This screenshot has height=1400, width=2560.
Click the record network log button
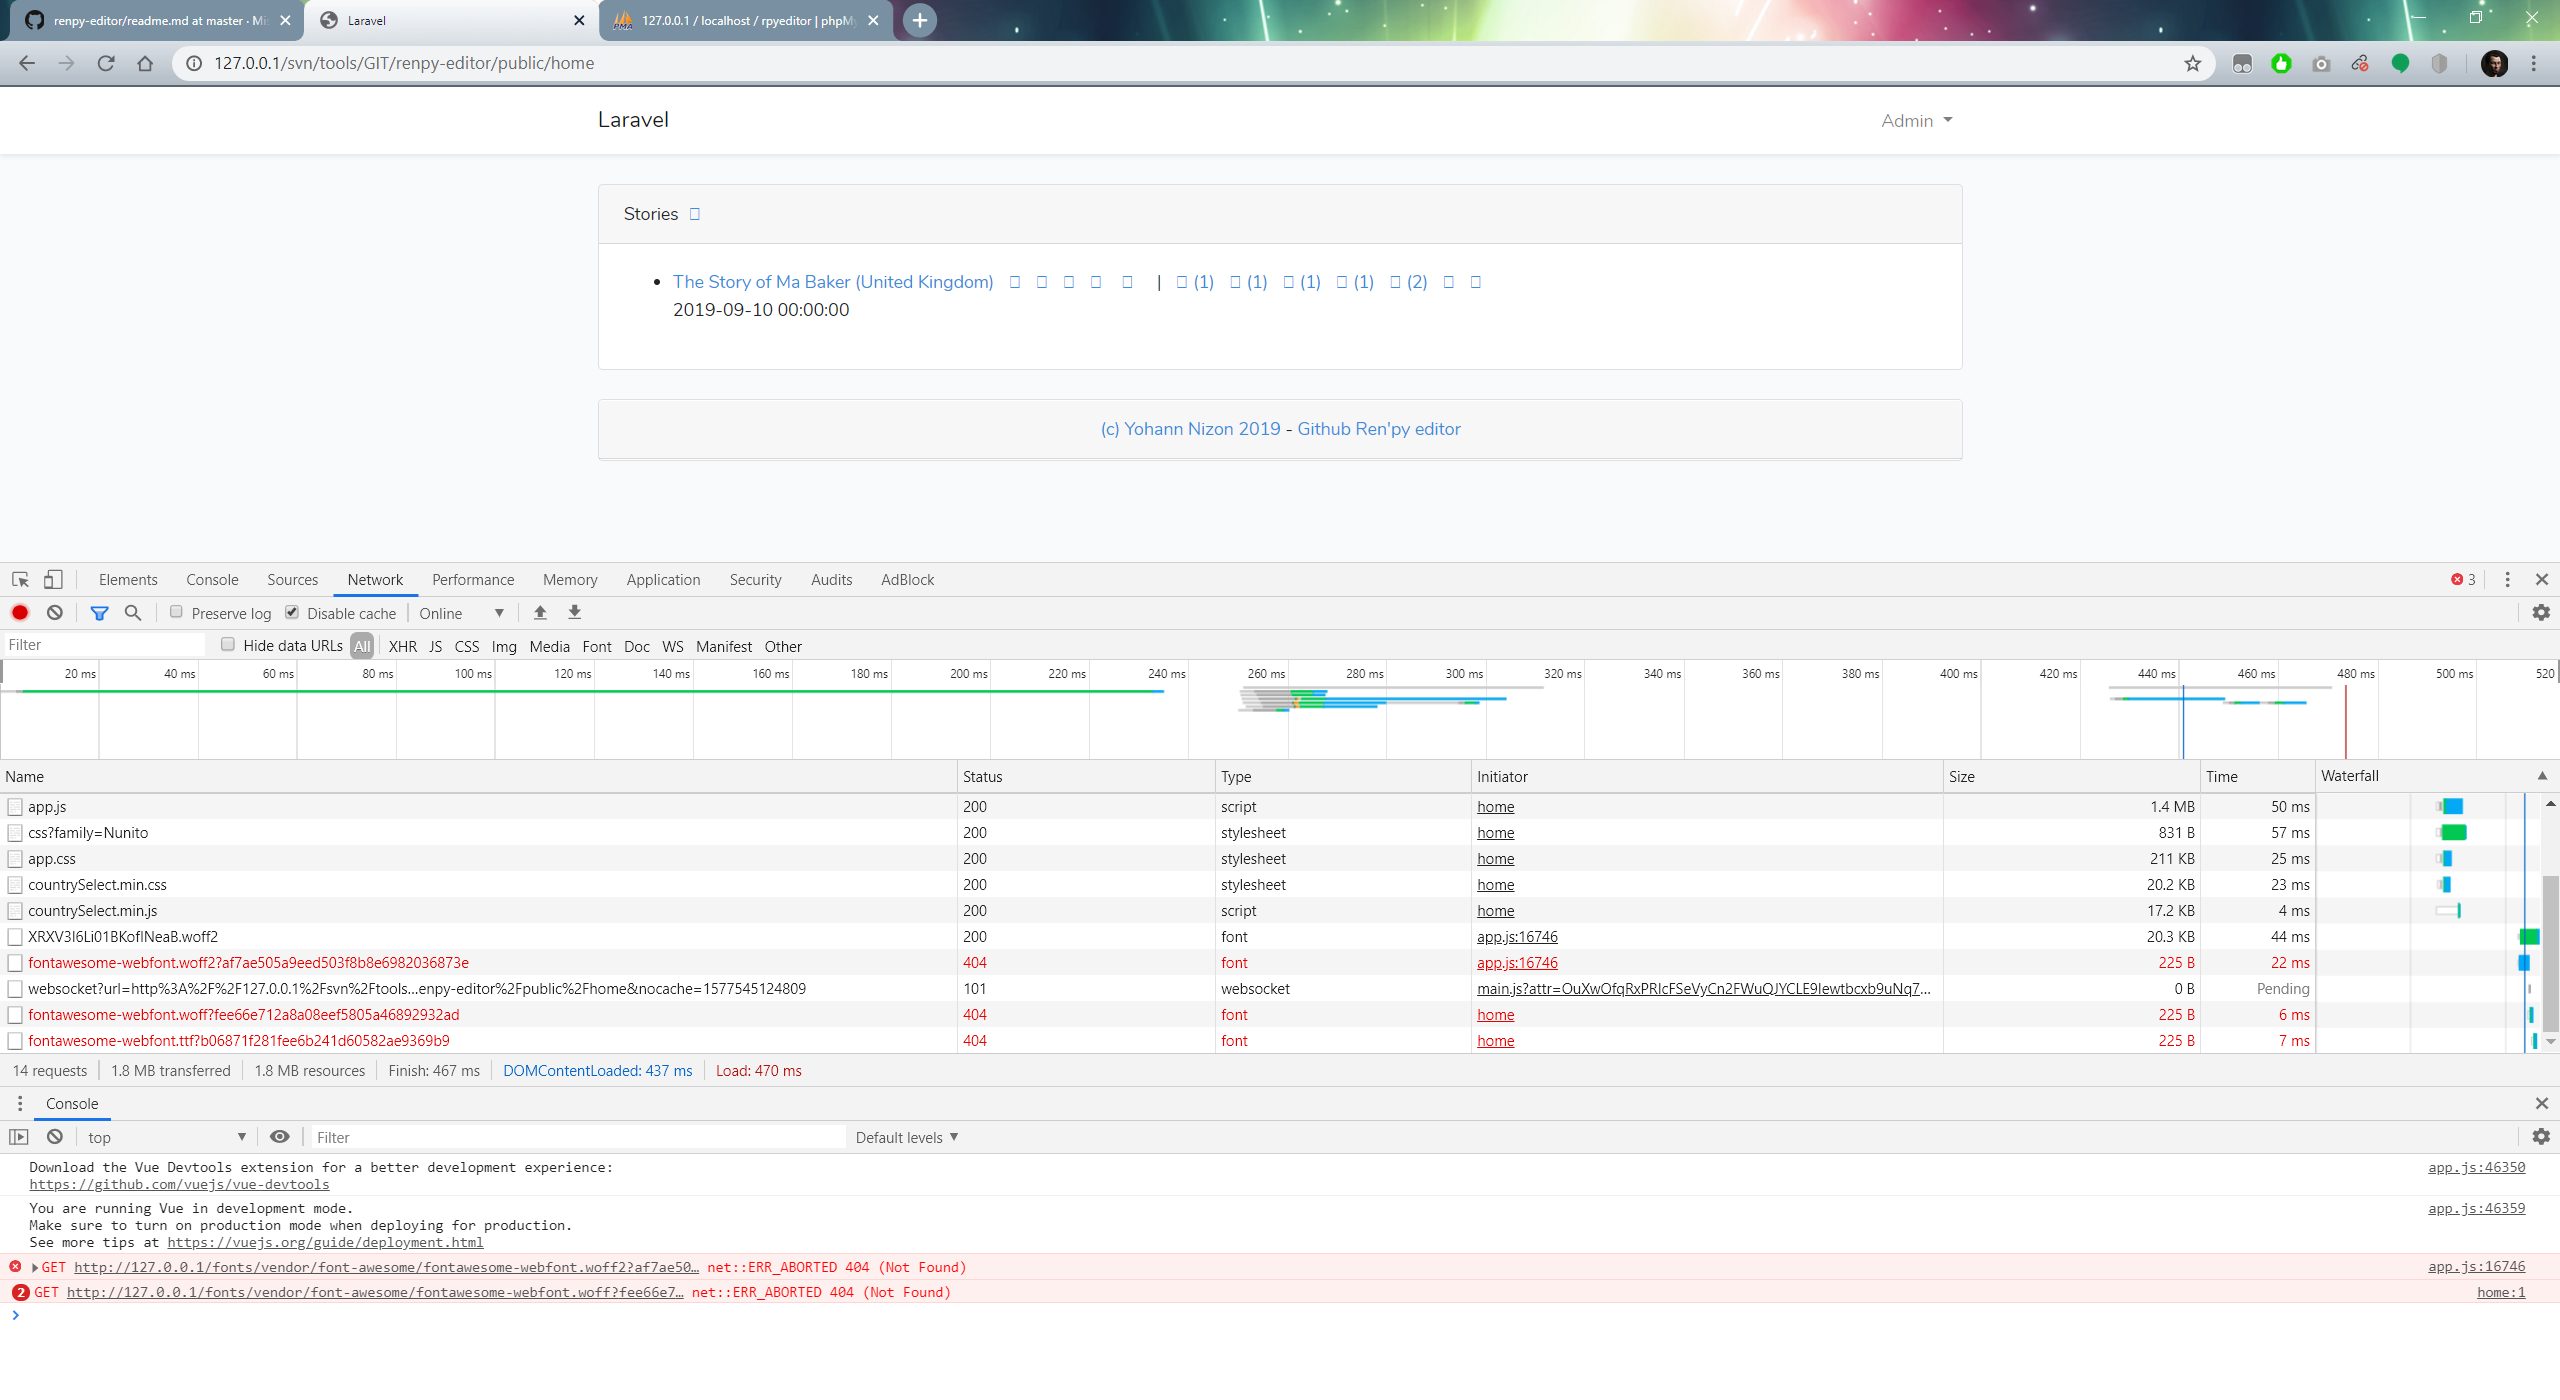20,613
